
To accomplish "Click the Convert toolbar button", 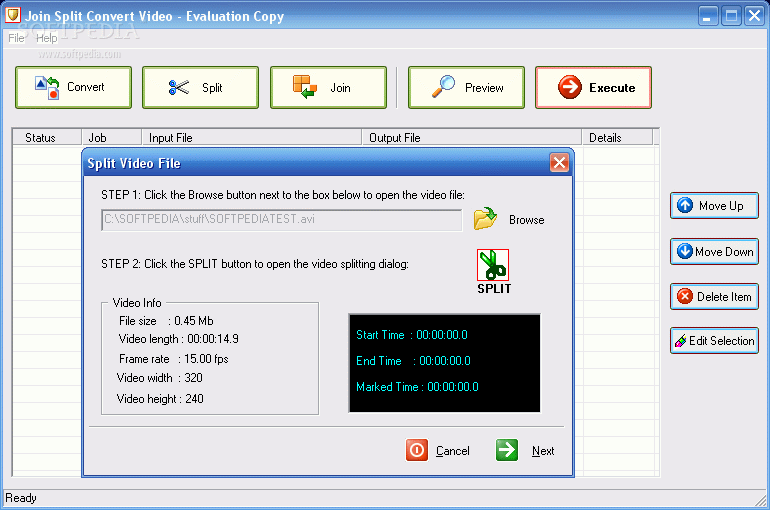I will (x=73, y=87).
